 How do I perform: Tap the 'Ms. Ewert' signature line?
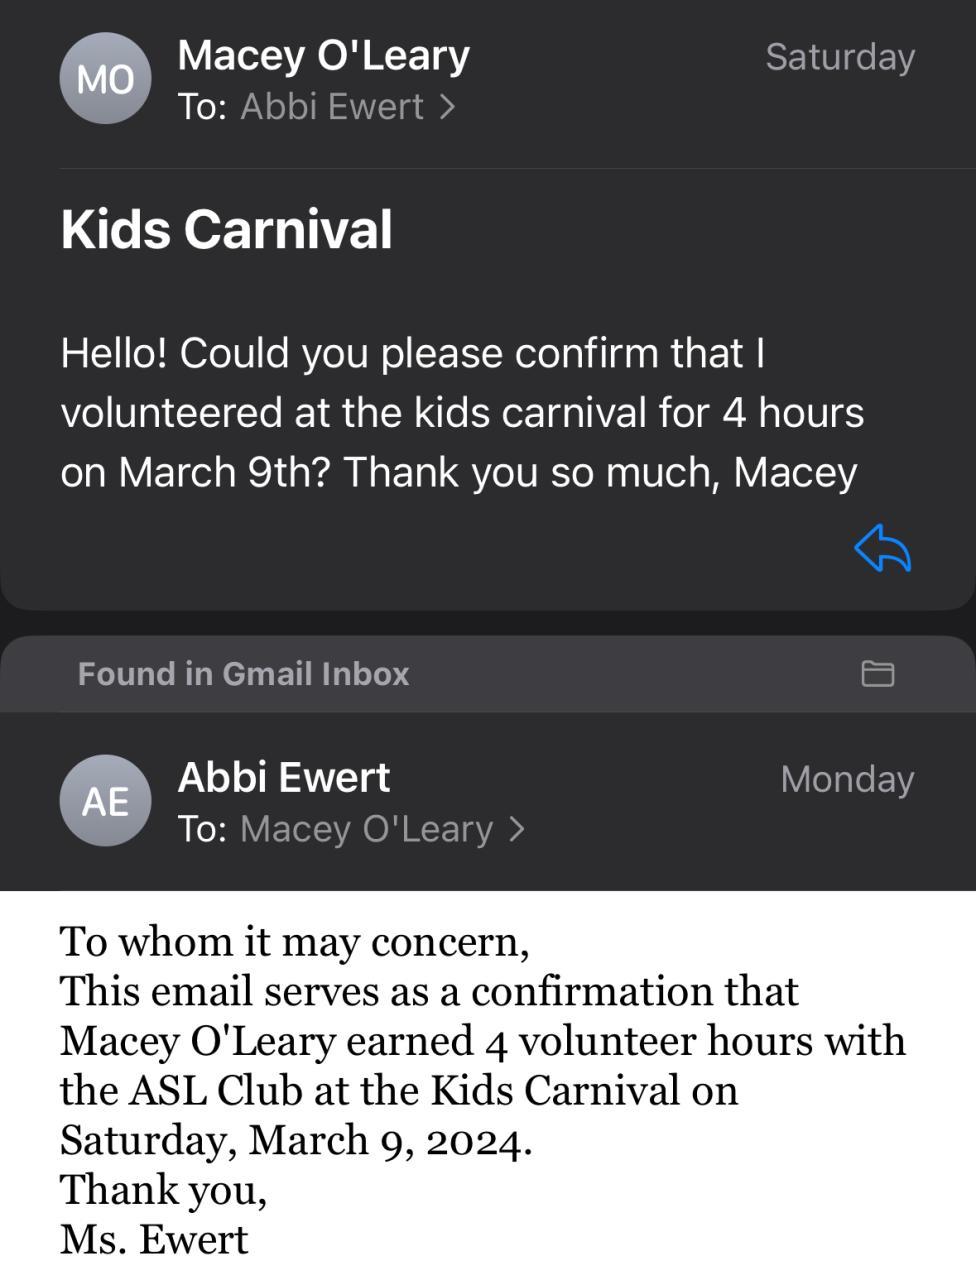pos(154,1239)
